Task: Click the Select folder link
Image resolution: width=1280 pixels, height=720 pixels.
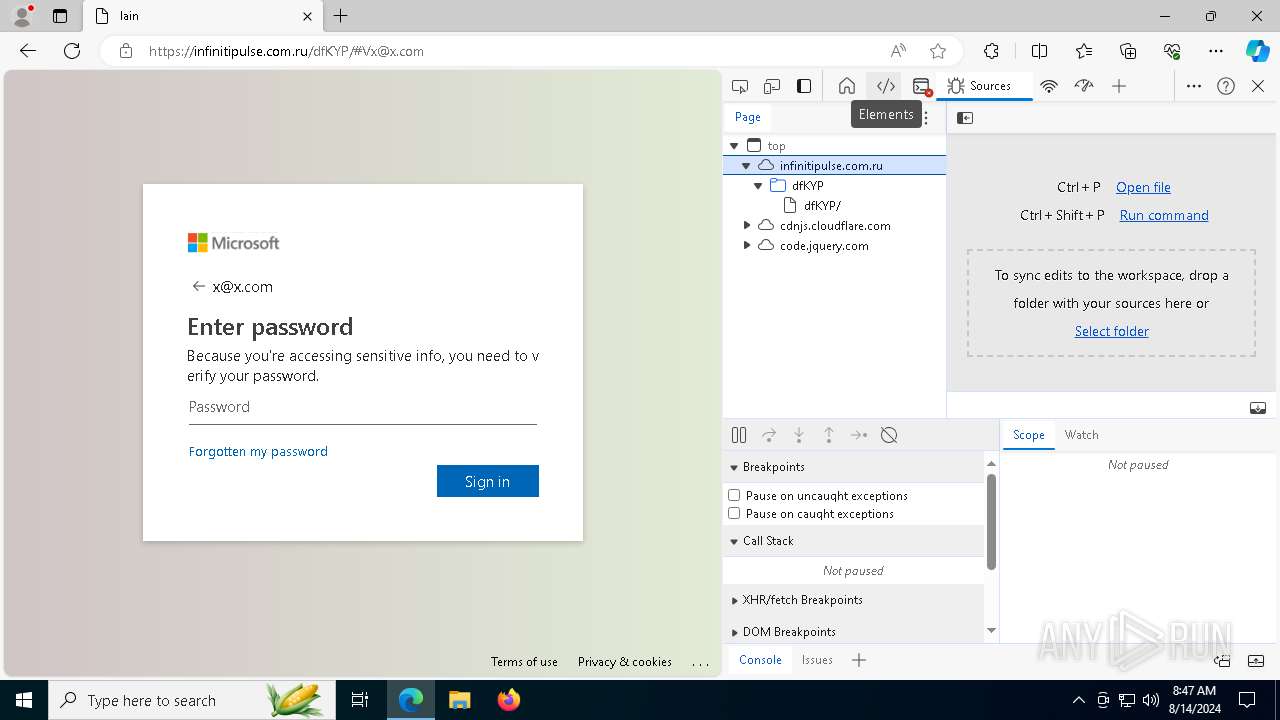Action: 1112,331
